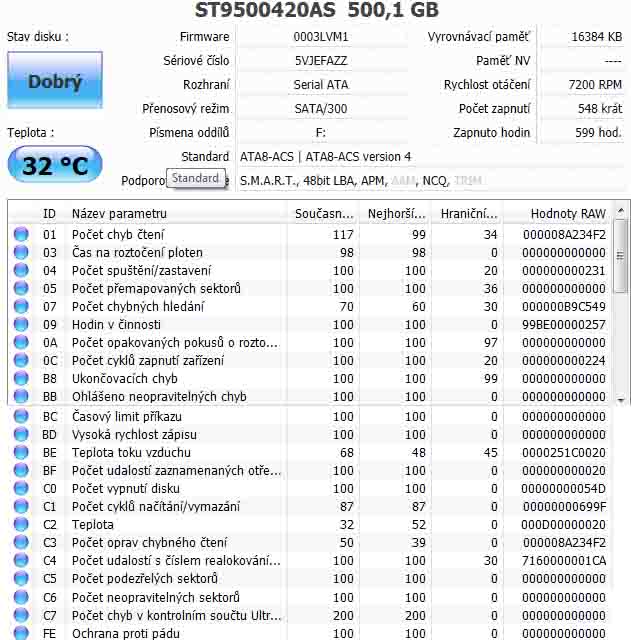Click the ID column header
Image resolution: width=631 pixels, height=640 pixels.
pos(49,213)
